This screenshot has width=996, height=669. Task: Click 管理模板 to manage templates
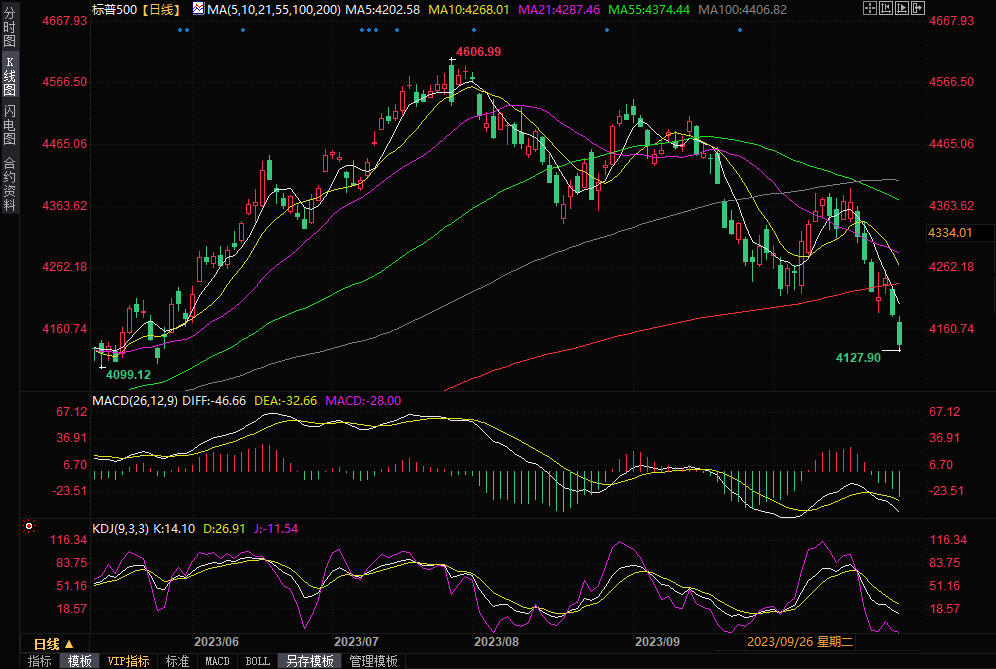point(373,661)
